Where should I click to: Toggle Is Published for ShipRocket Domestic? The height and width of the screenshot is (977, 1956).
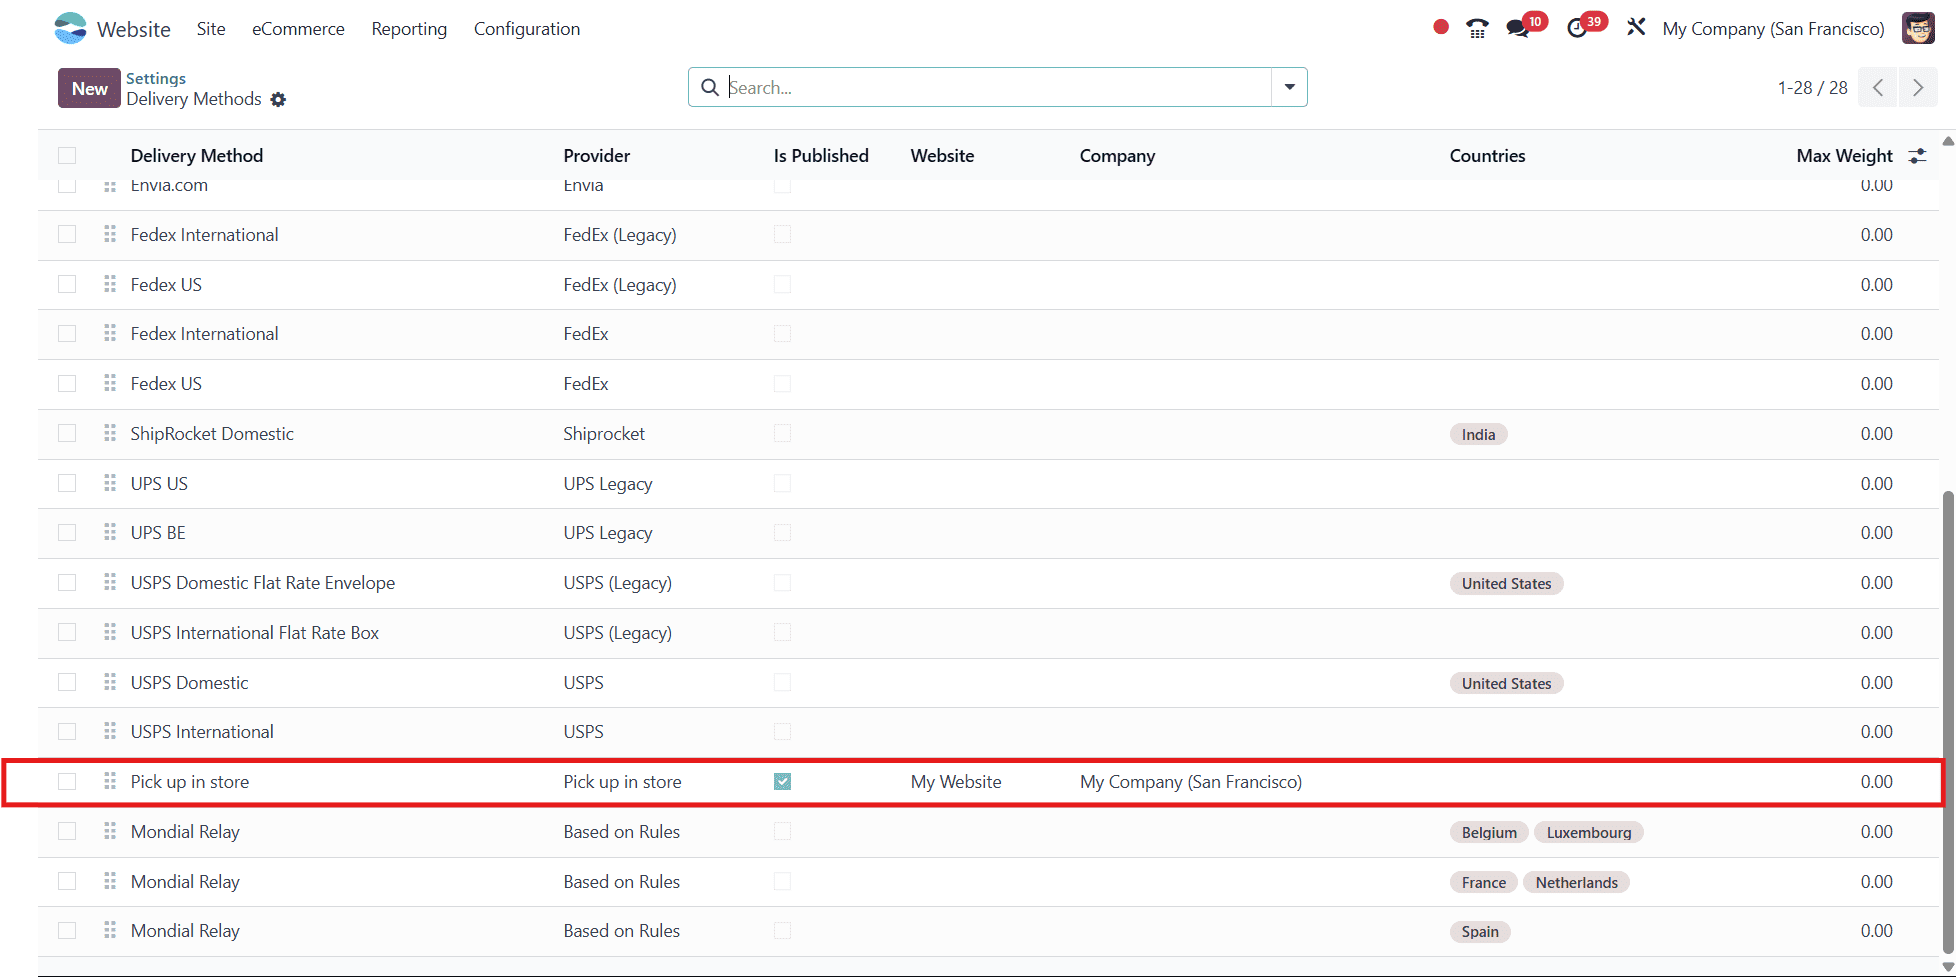782,433
